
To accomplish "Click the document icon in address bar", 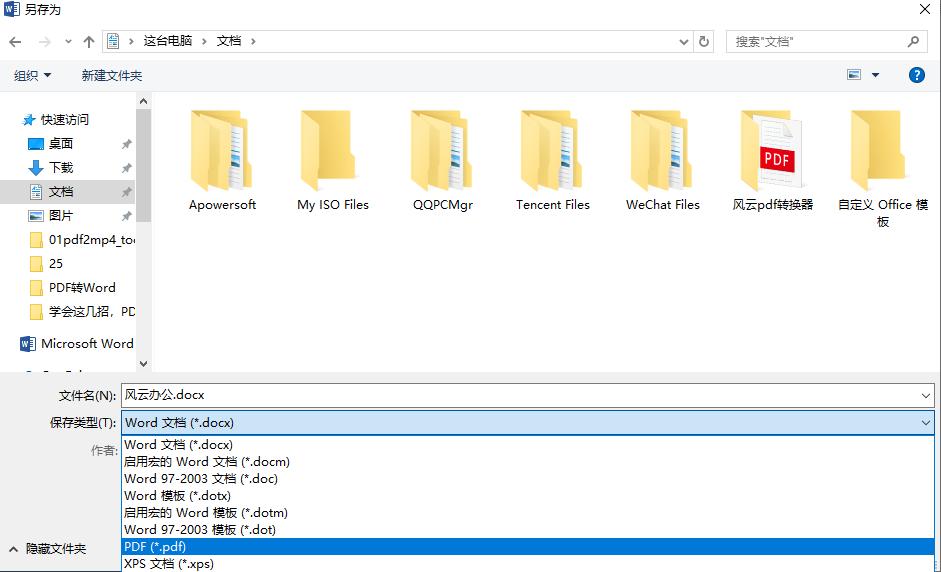I will click(113, 41).
